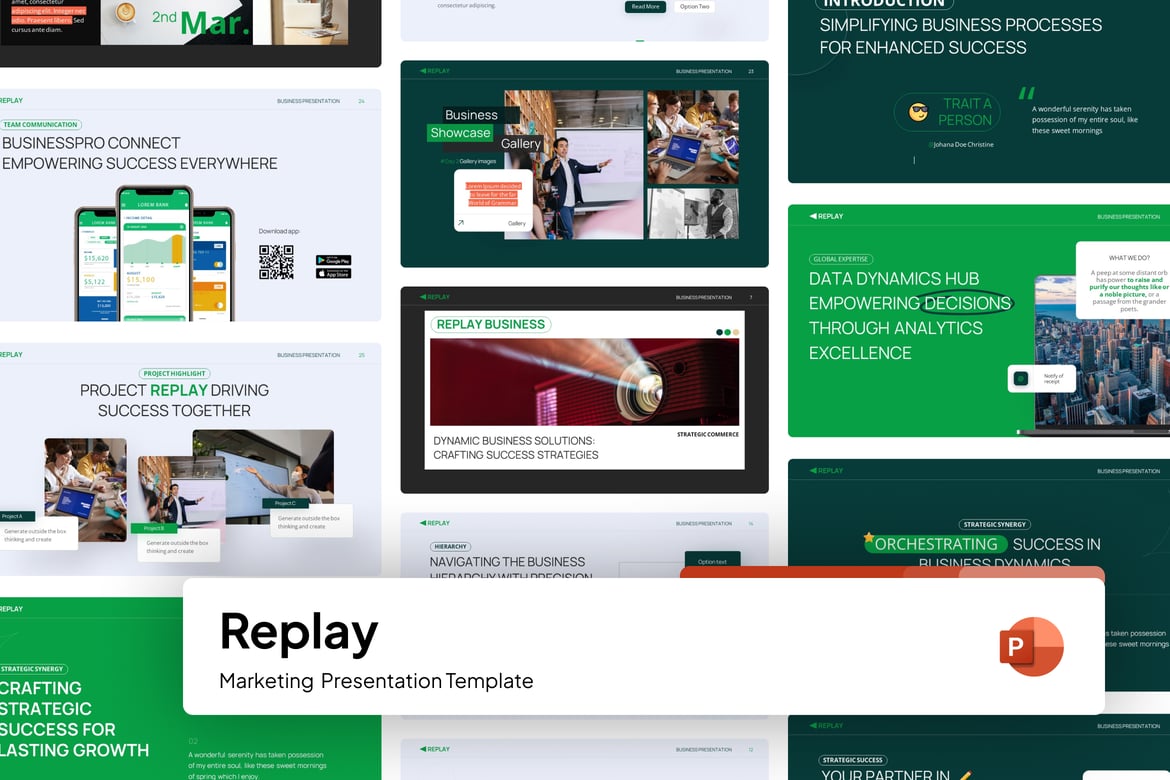This screenshot has height=780, width=1170.
Task: Select the STRATEGIC SUCCESS tag
Action: 852,760
